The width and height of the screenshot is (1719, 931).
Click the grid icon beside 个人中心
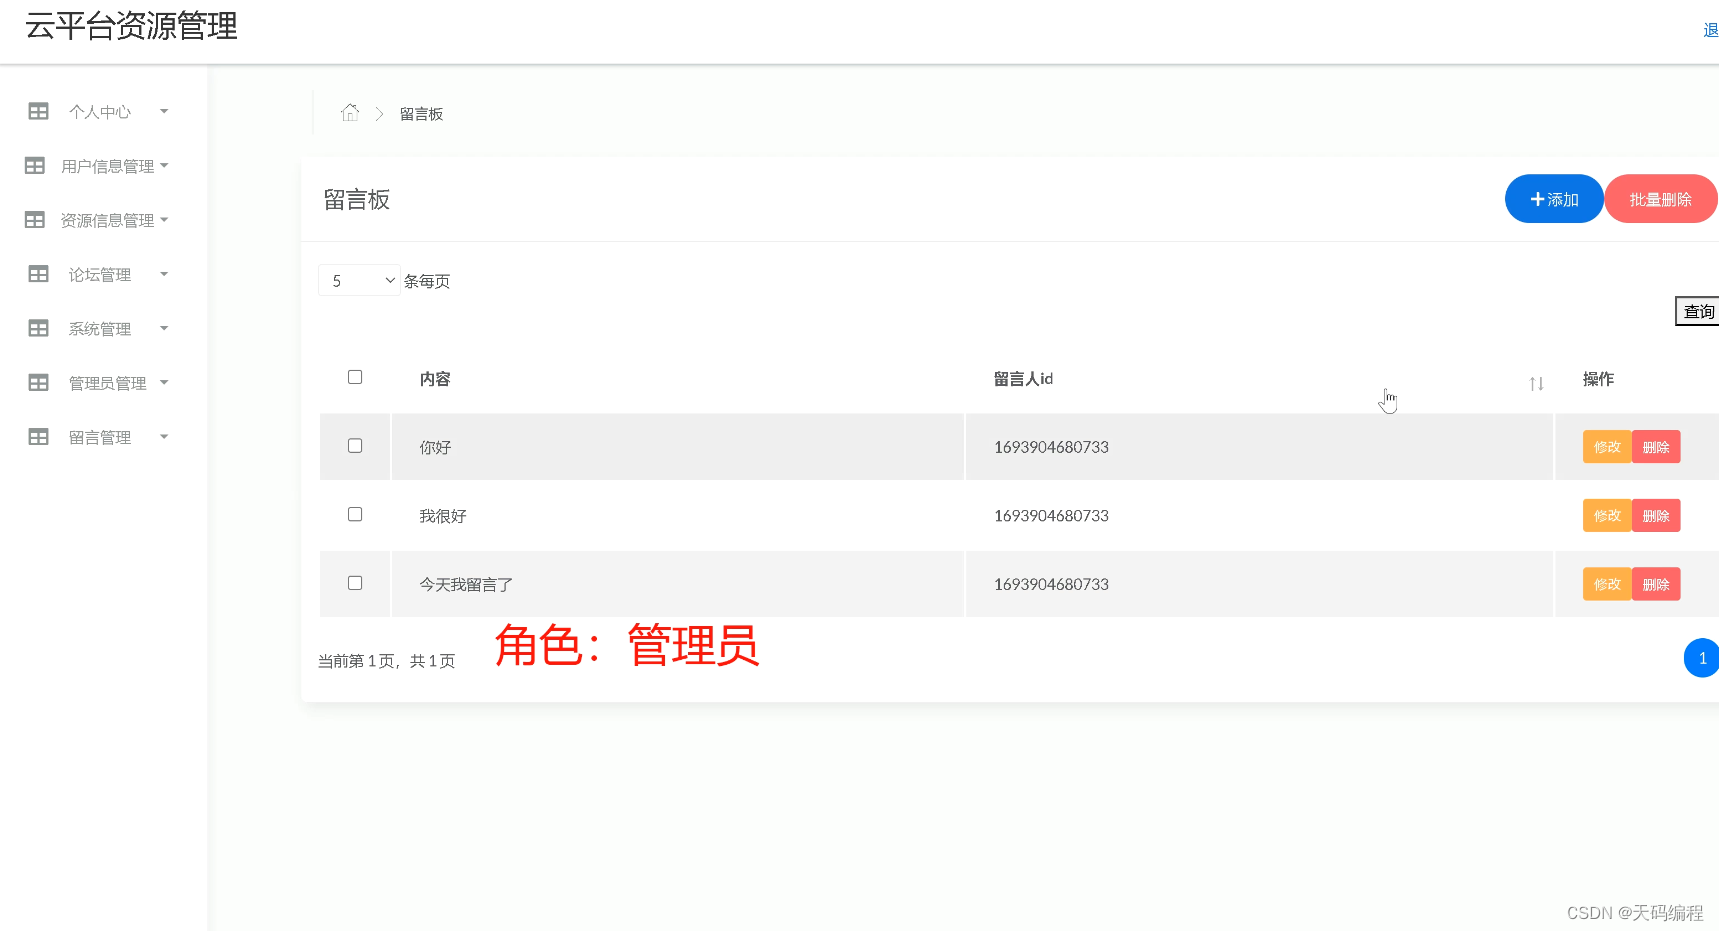(38, 111)
